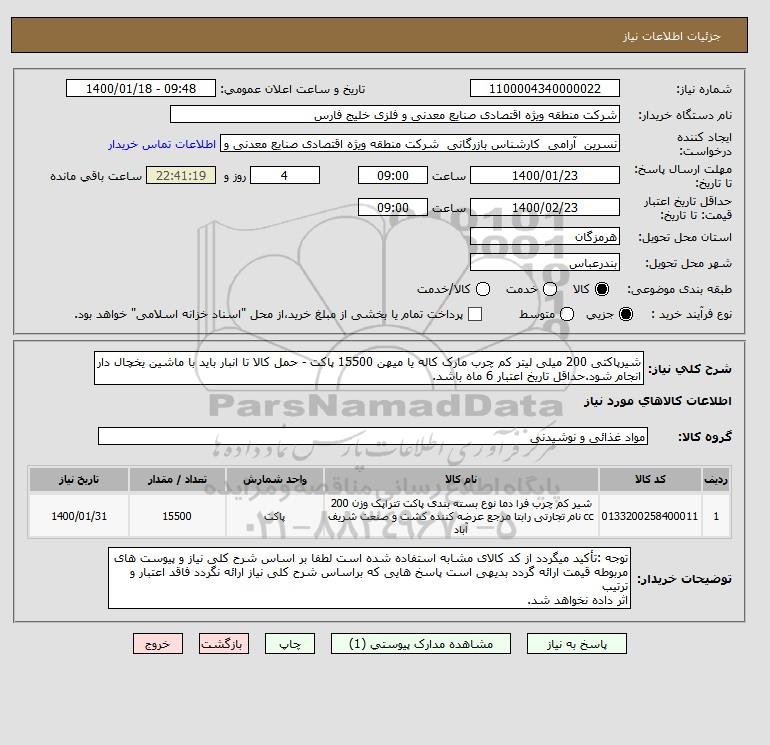770x745 pixels.
Task: Click the response deadline date 1400/01/23
Action: coord(545,175)
